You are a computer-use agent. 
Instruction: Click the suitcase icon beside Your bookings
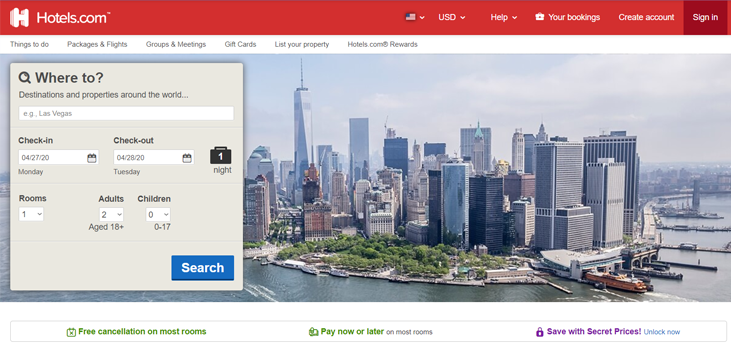(x=539, y=17)
